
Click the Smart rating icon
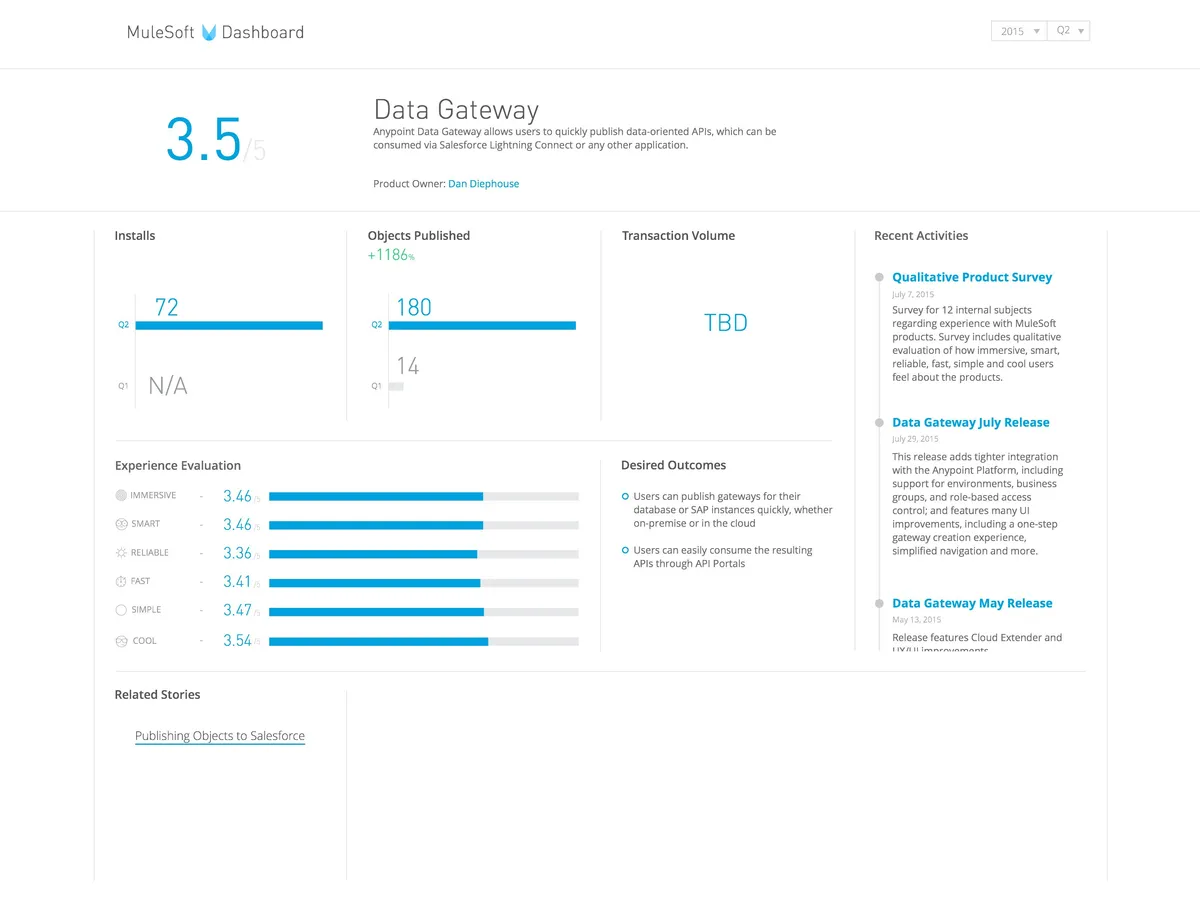121,524
